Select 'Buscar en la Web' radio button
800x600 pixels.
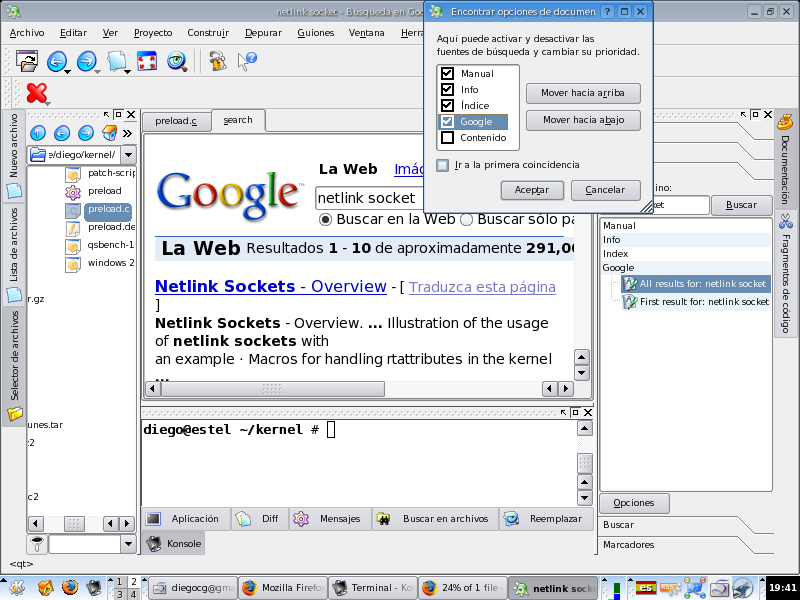pyautogui.click(x=325, y=219)
